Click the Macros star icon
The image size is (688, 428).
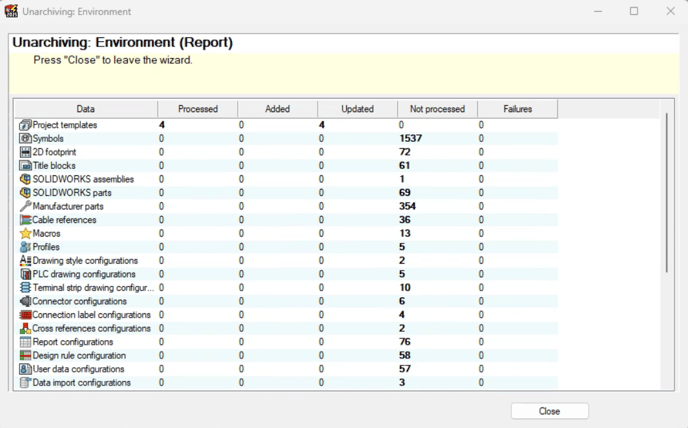pos(25,233)
